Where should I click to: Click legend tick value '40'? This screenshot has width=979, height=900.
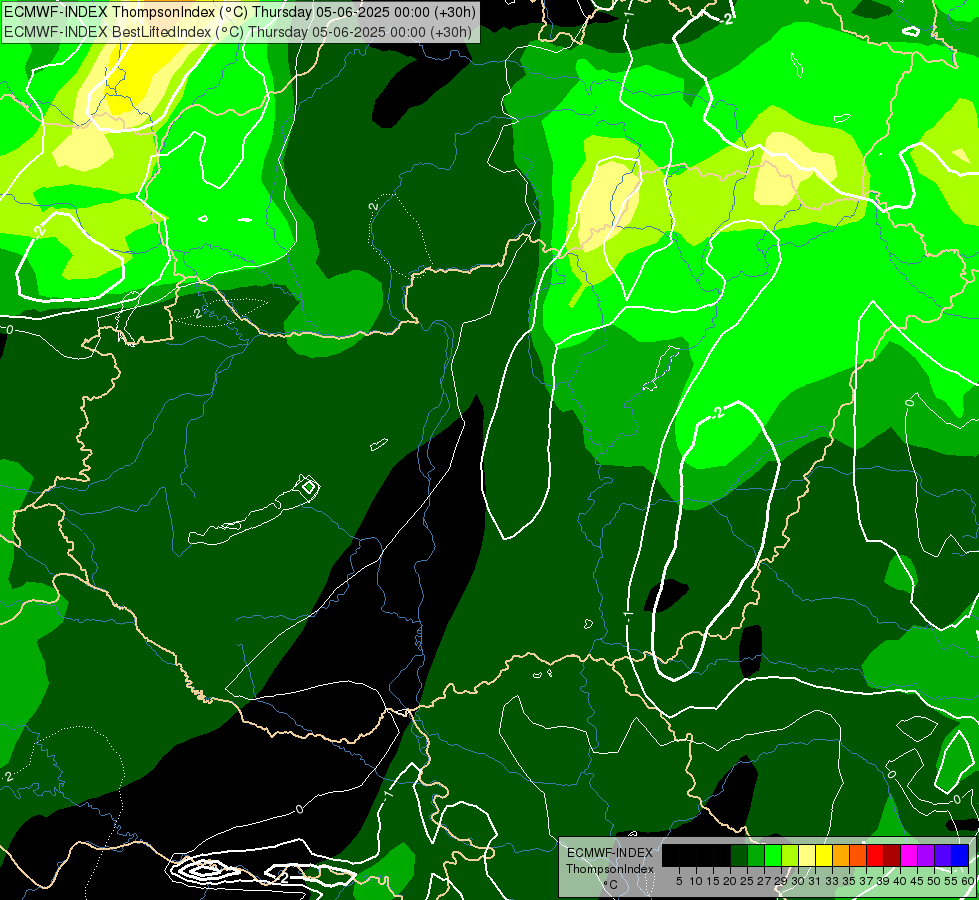pyautogui.click(x=901, y=881)
